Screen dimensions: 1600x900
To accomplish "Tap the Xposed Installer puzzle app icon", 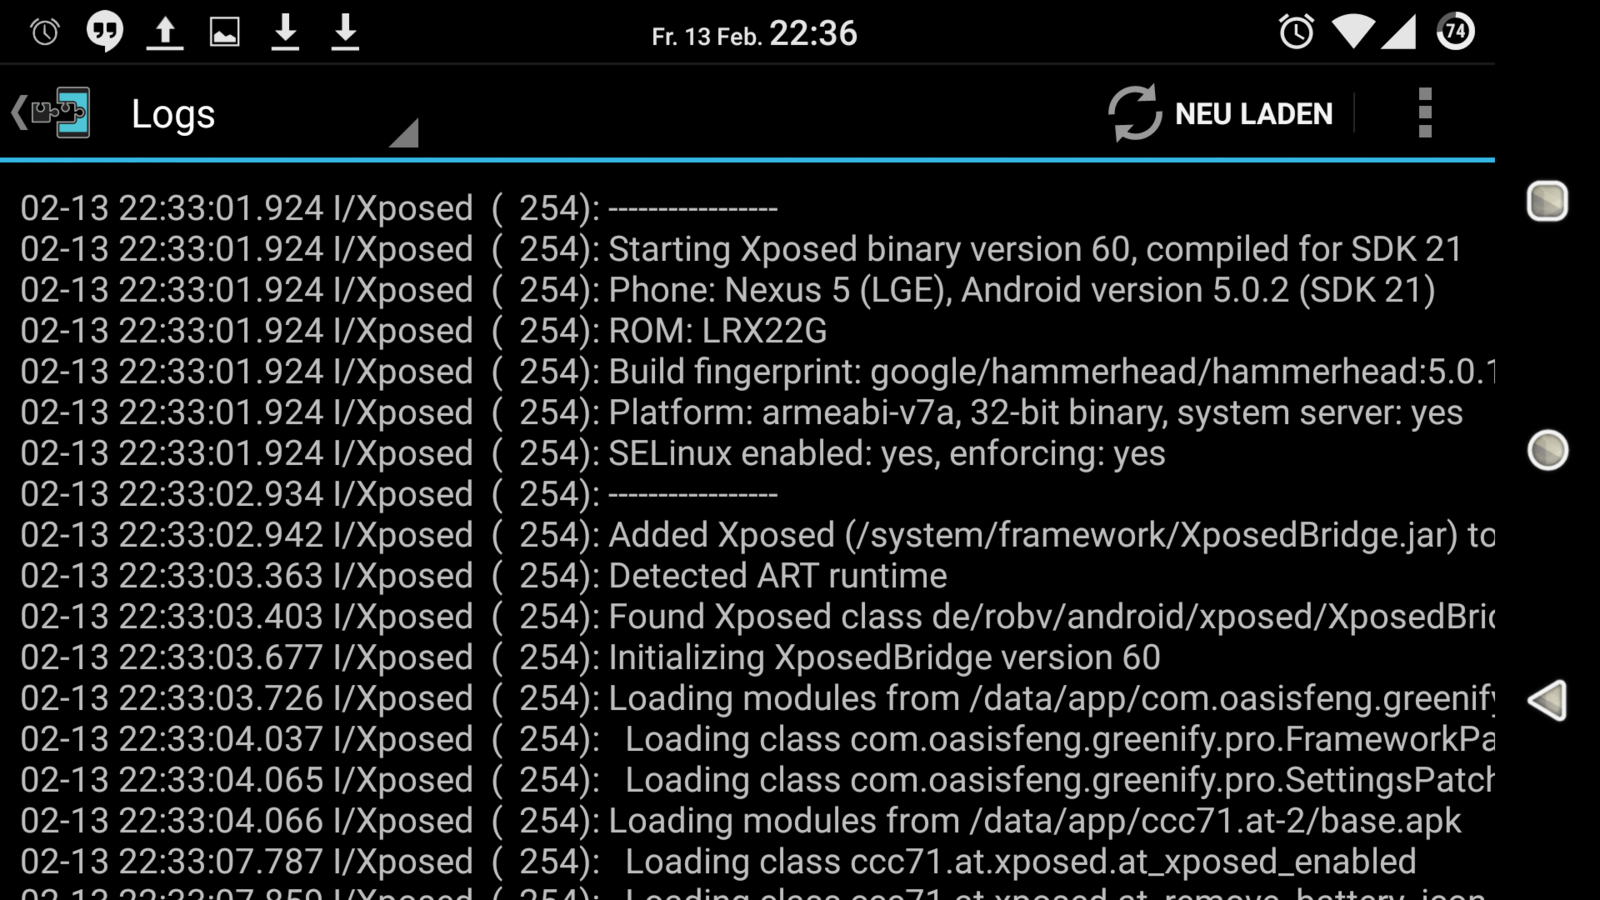I will 61,113.
